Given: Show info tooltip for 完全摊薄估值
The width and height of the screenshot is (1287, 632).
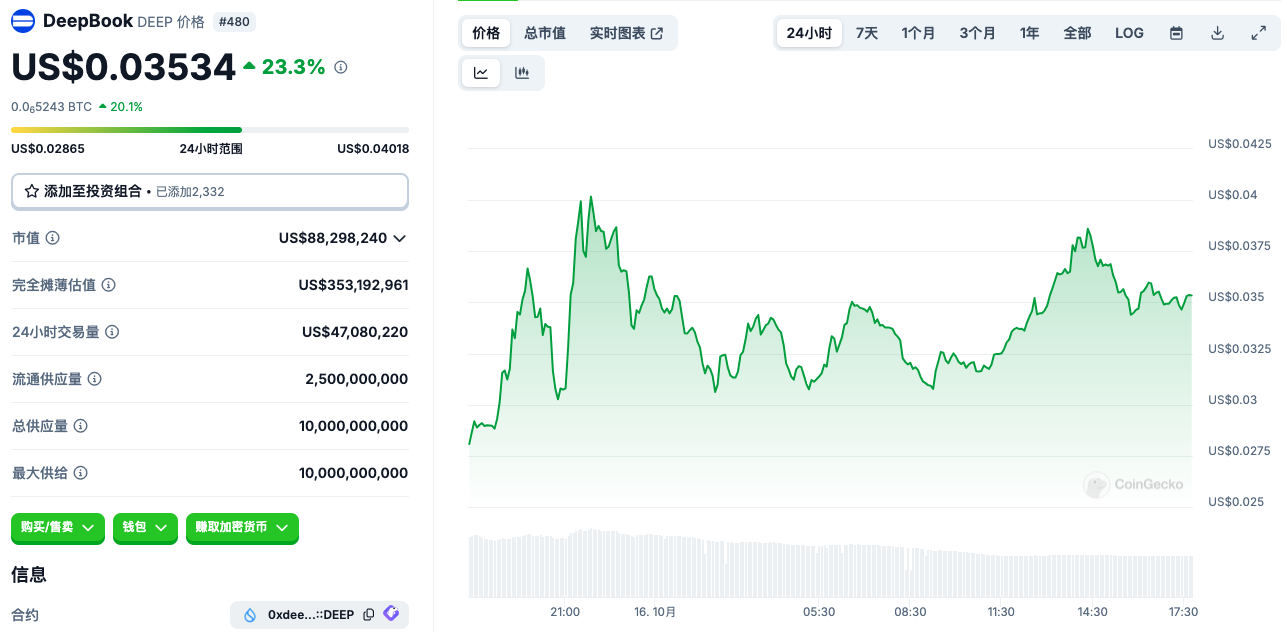Looking at the screenshot, I should (x=108, y=285).
